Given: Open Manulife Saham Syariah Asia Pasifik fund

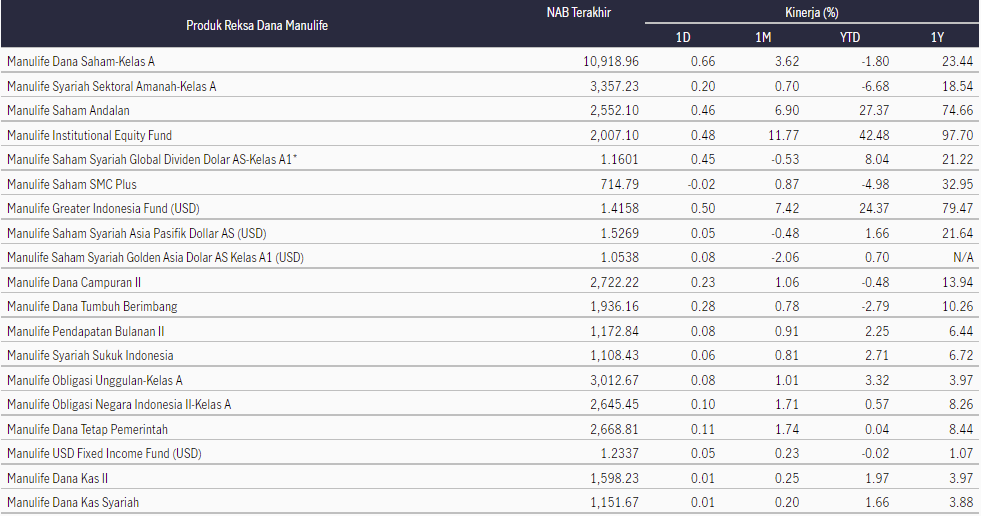Looking at the screenshot, I should click(x=136, y=233).
